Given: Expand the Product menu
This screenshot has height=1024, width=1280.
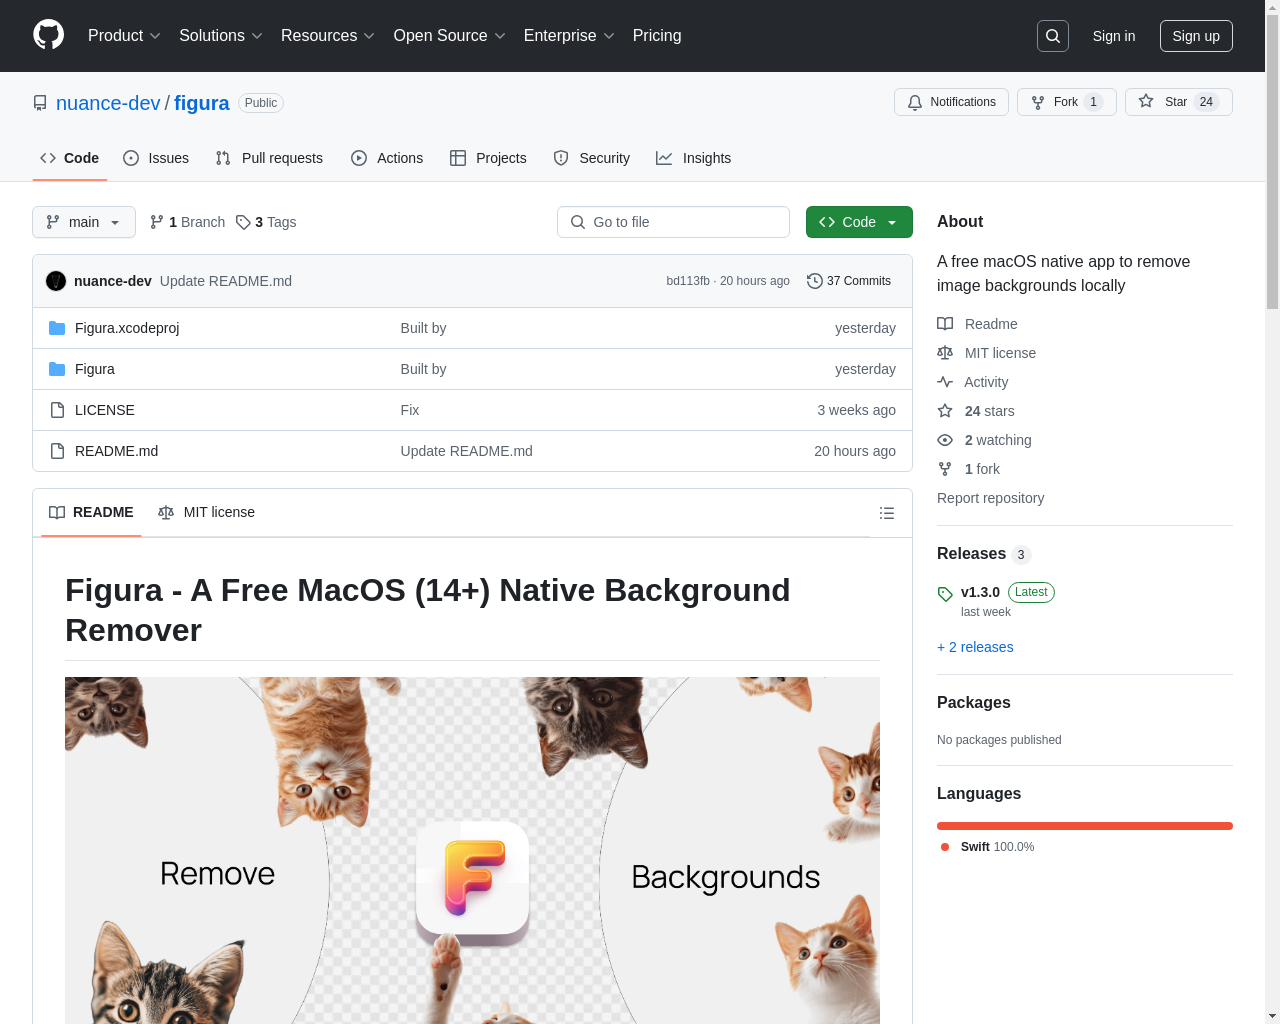Looking at the screenshot, I should pyautogui.click(x=124, y=36).
